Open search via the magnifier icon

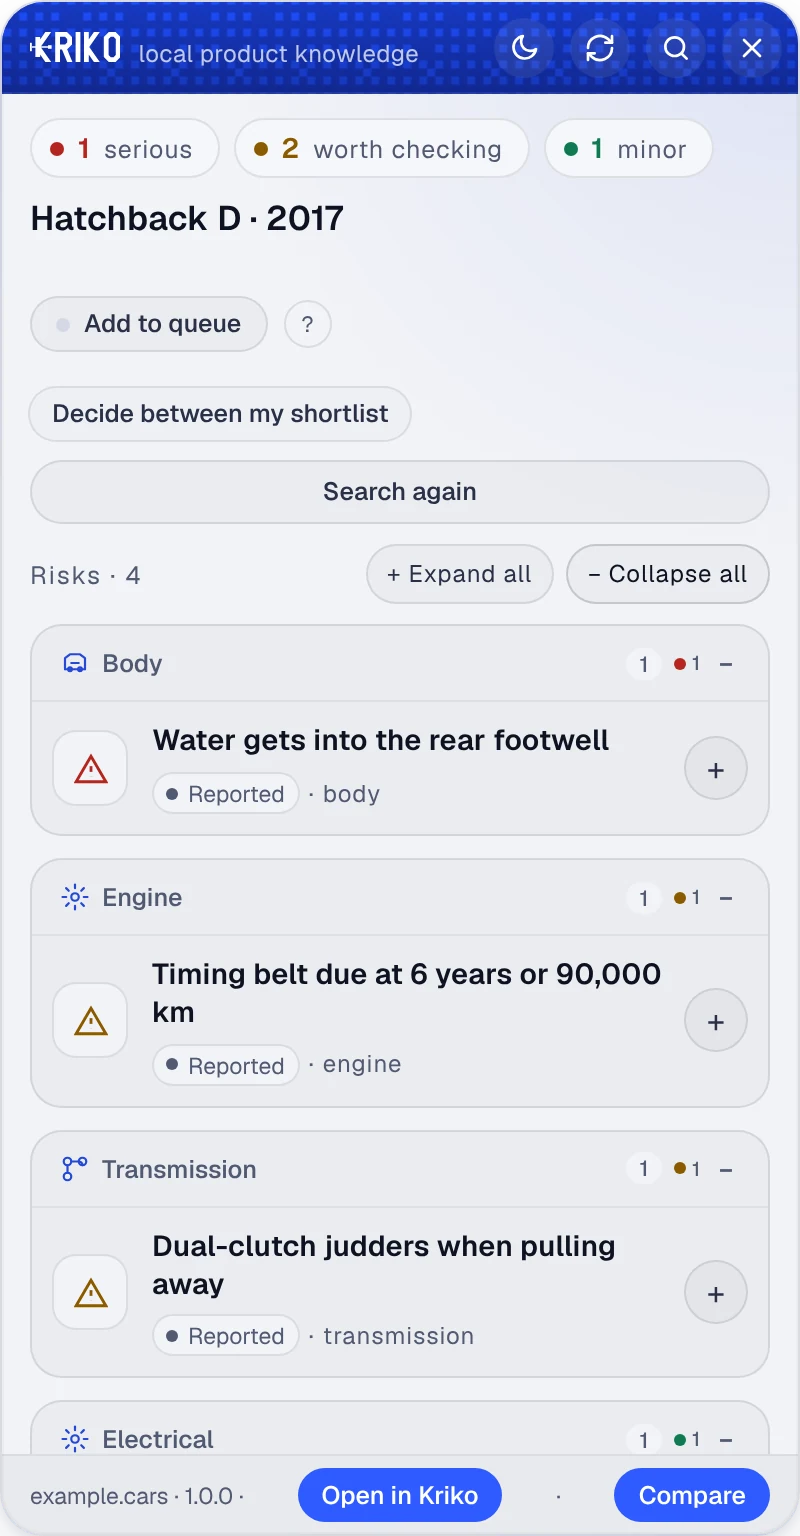(x=676, y=48)
